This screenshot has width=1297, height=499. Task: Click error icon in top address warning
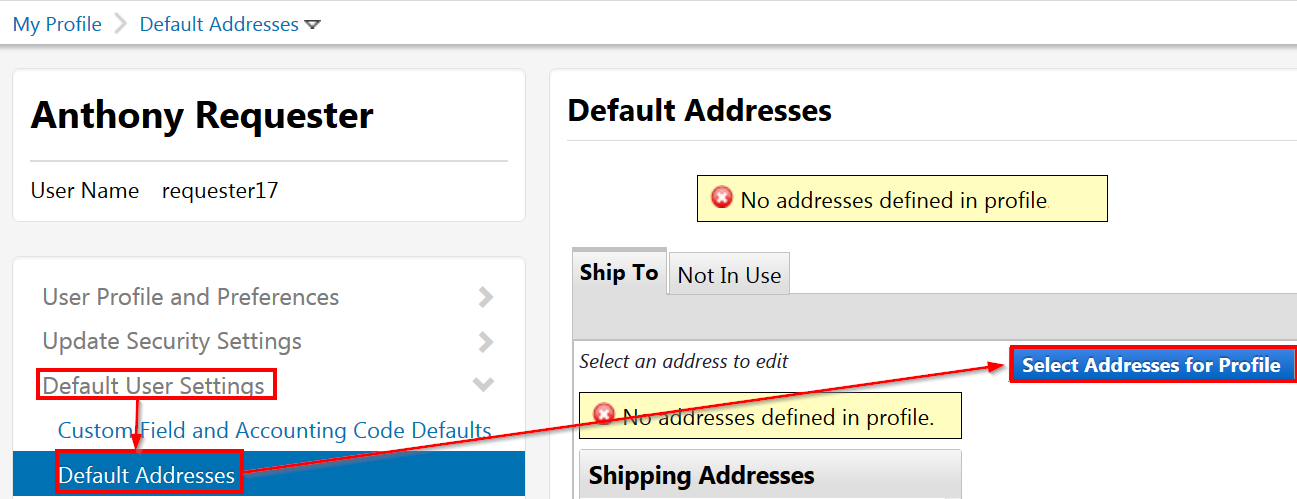click(721, 198)
